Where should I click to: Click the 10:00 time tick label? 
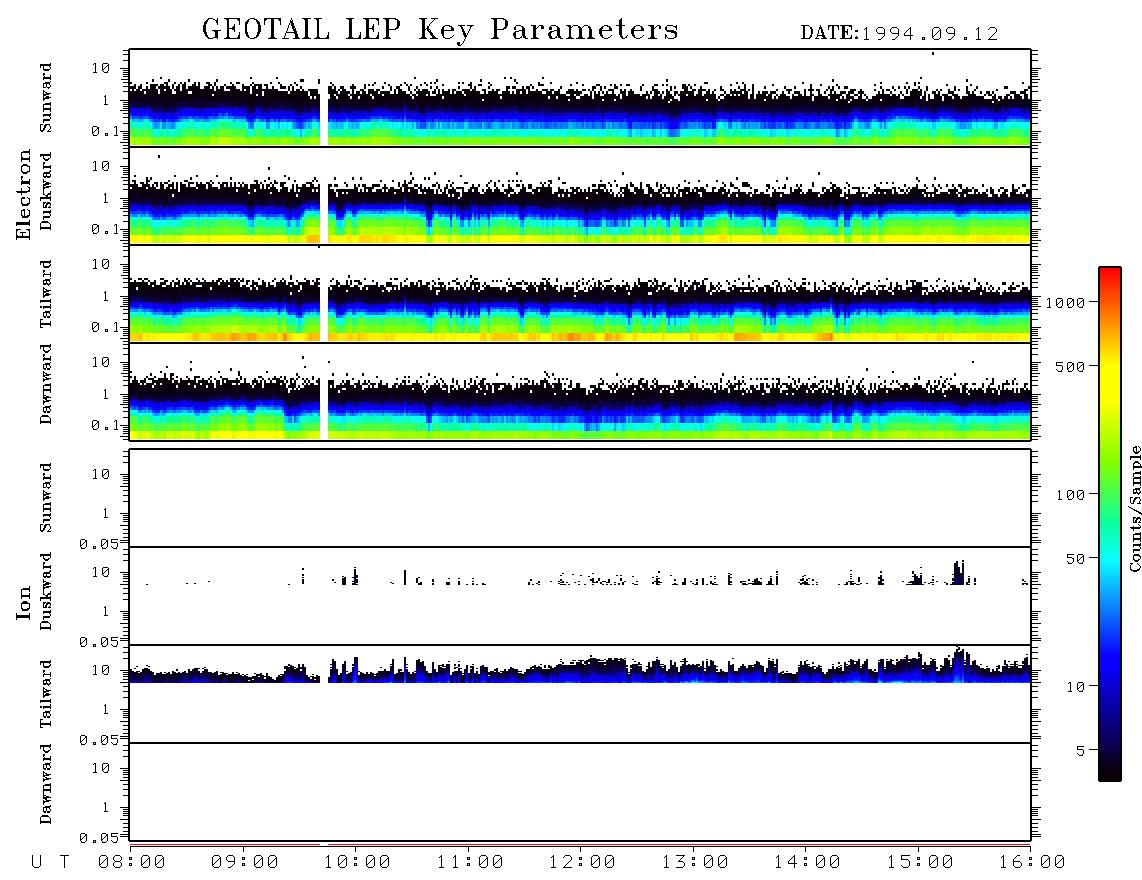357,863
